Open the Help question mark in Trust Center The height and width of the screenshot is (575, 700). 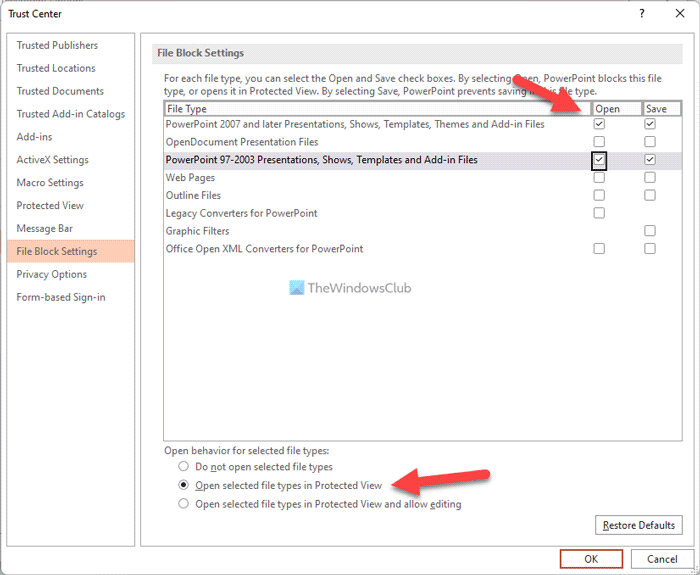pyautogui.click(x=642, y=14)
